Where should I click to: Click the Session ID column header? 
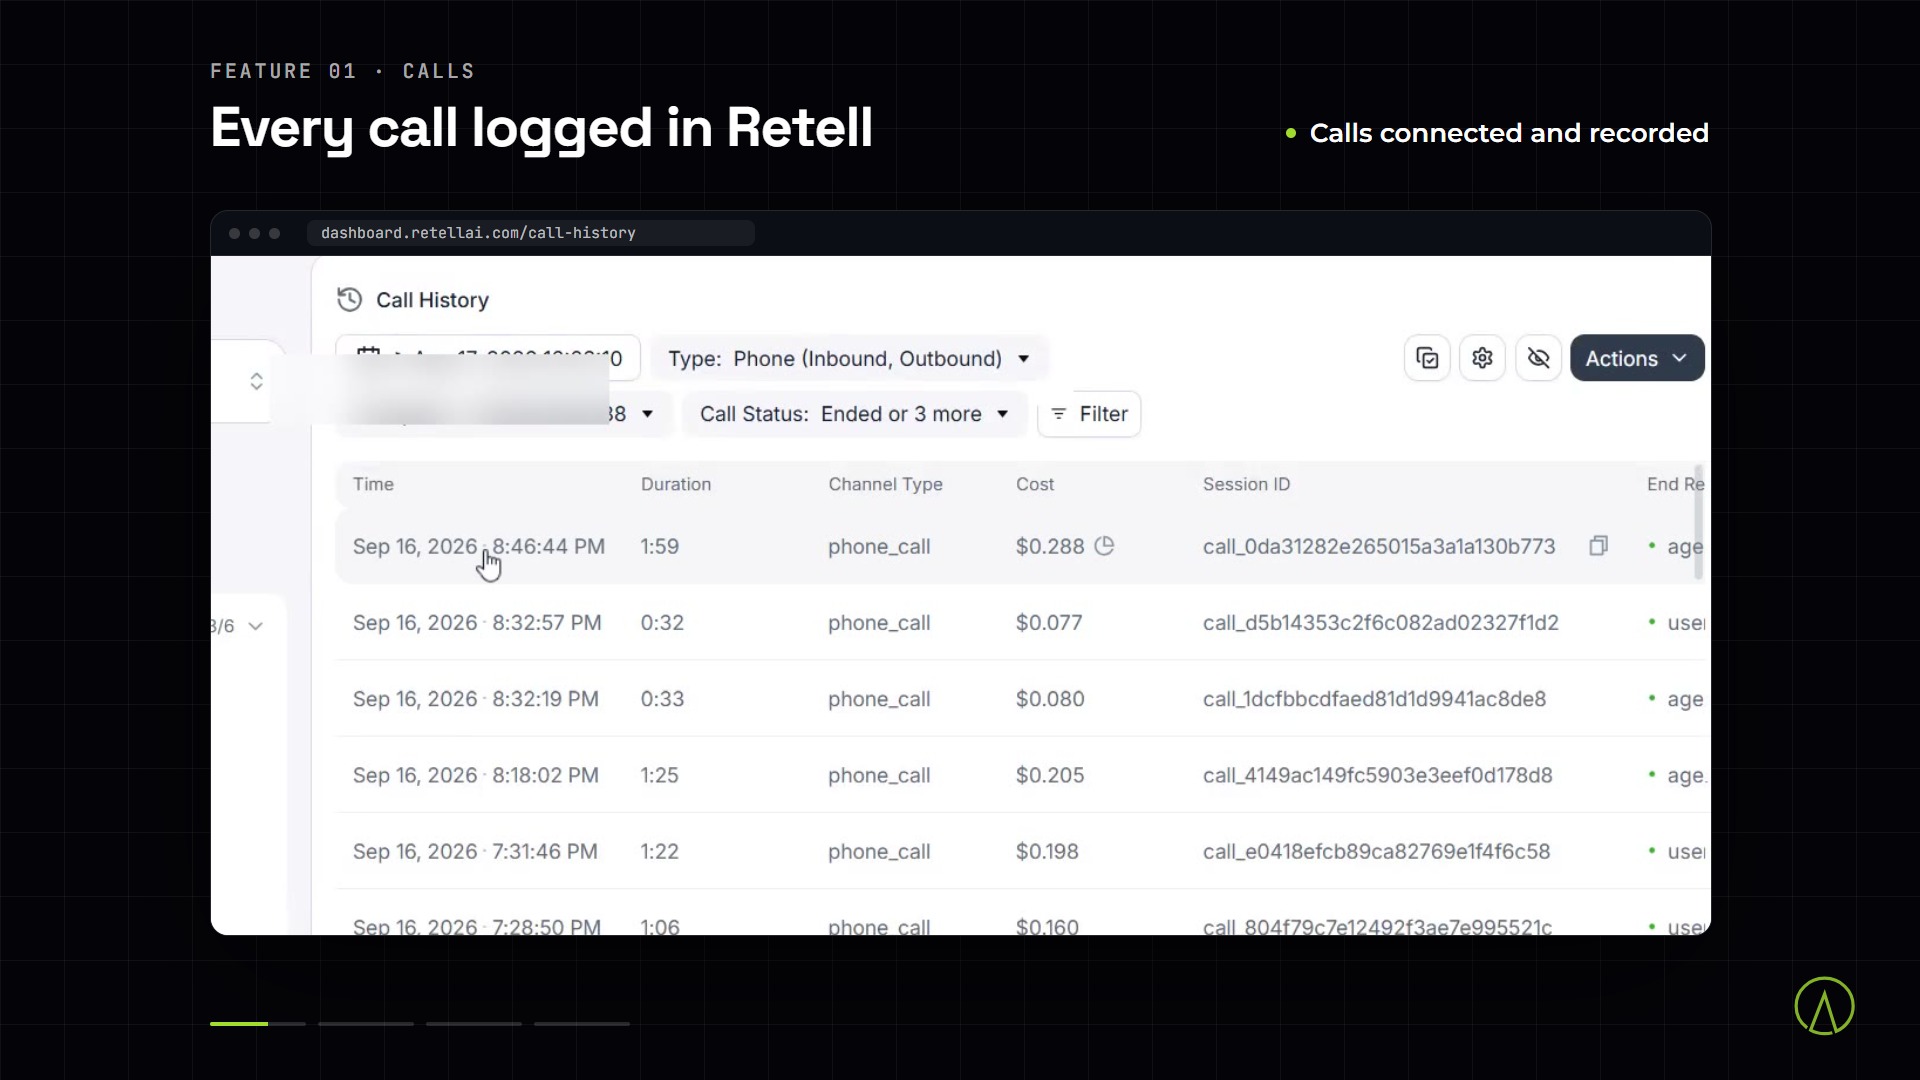(x=1246, y=484)
